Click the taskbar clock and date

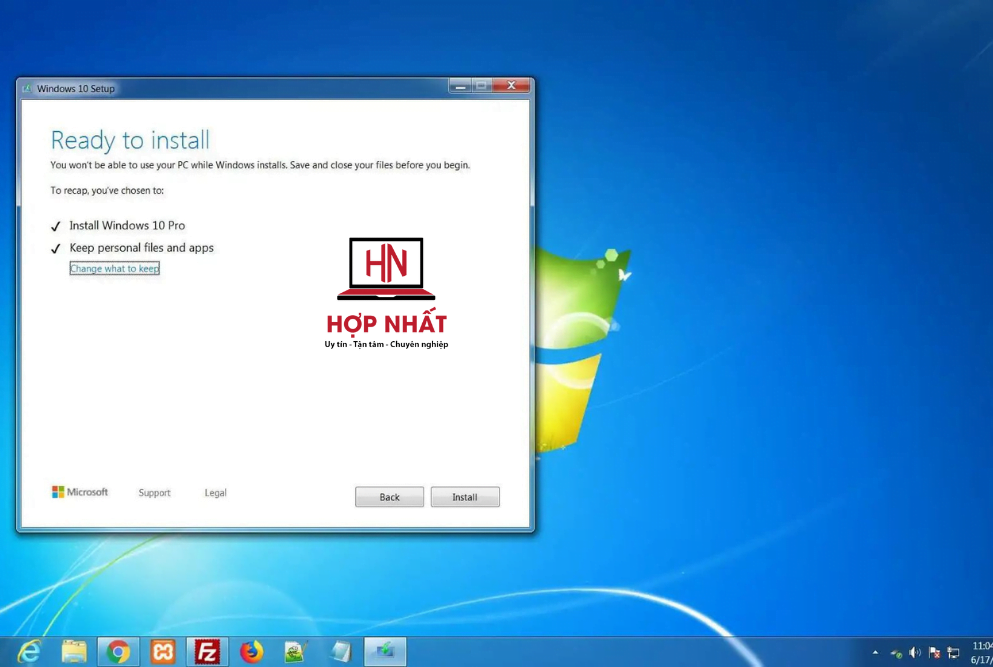pyautogui.click(x=981, y=652)
